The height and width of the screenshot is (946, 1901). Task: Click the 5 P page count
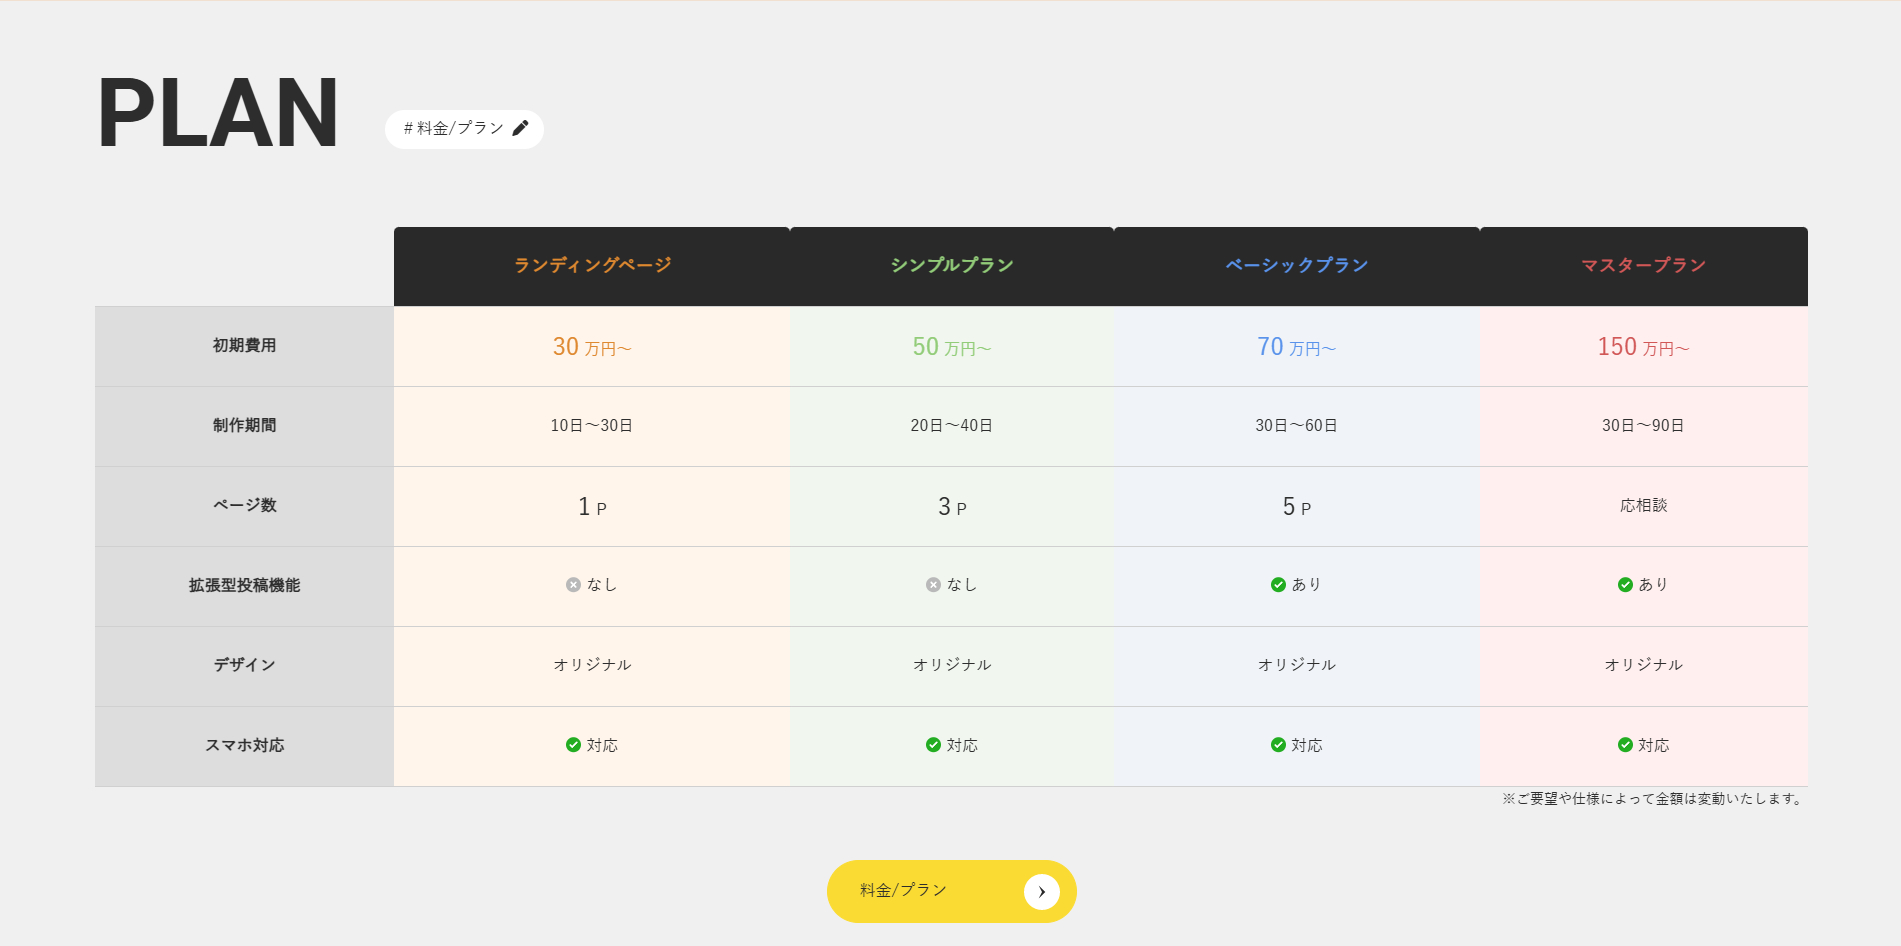(x=1297, y=507)
